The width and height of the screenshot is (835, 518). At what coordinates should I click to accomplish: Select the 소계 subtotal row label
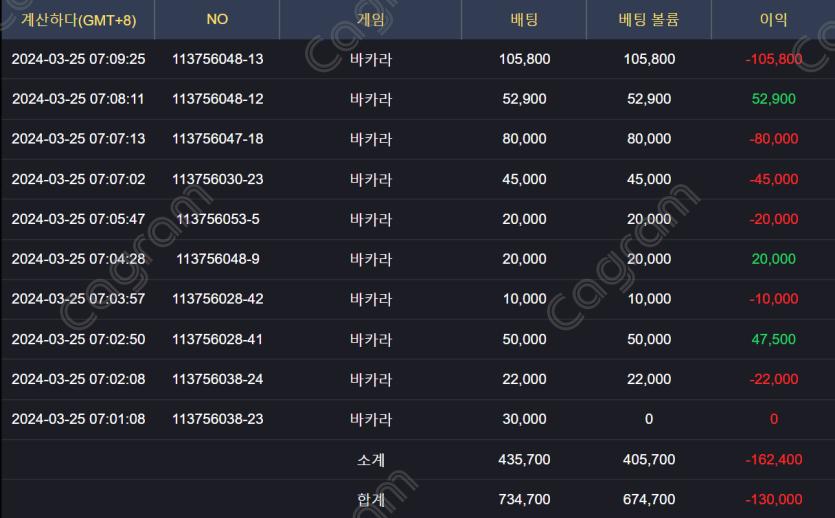371,460
